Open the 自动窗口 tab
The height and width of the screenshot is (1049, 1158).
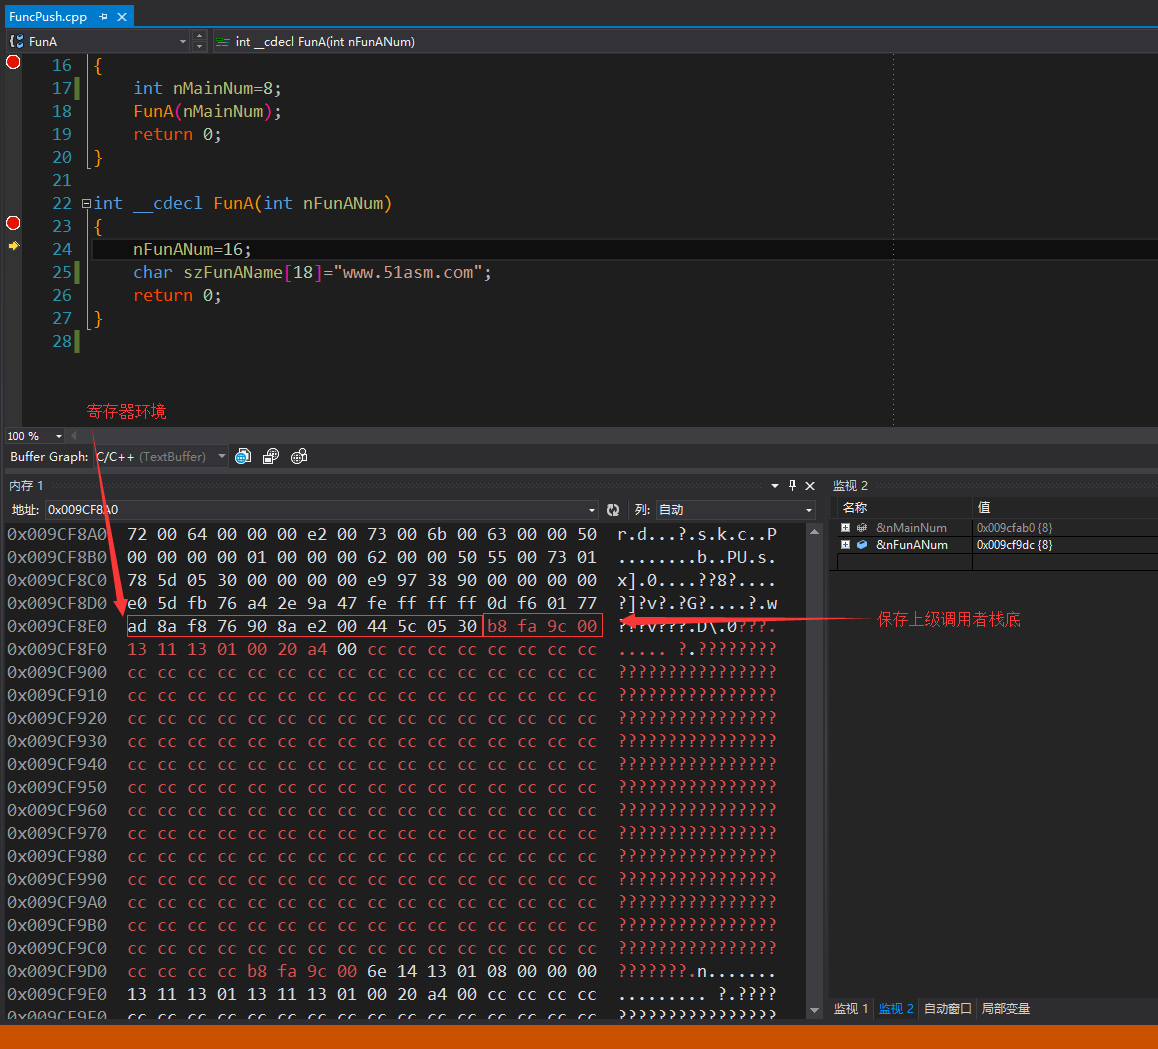pyautogui.click(x=947, y=1009)
